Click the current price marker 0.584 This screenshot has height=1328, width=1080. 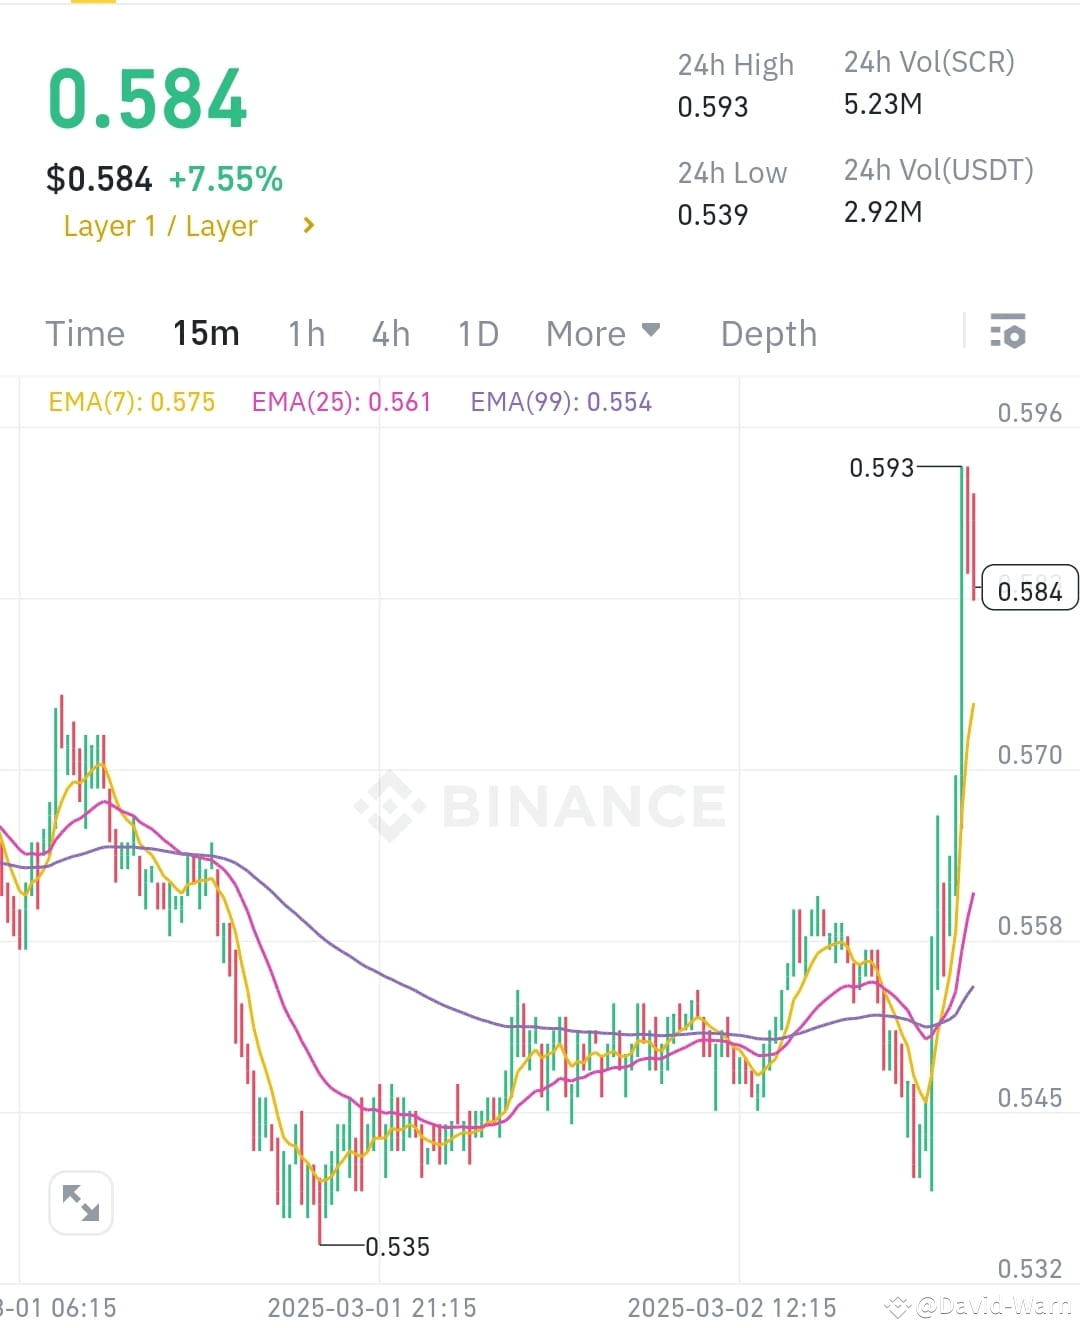click(1029, 590)
